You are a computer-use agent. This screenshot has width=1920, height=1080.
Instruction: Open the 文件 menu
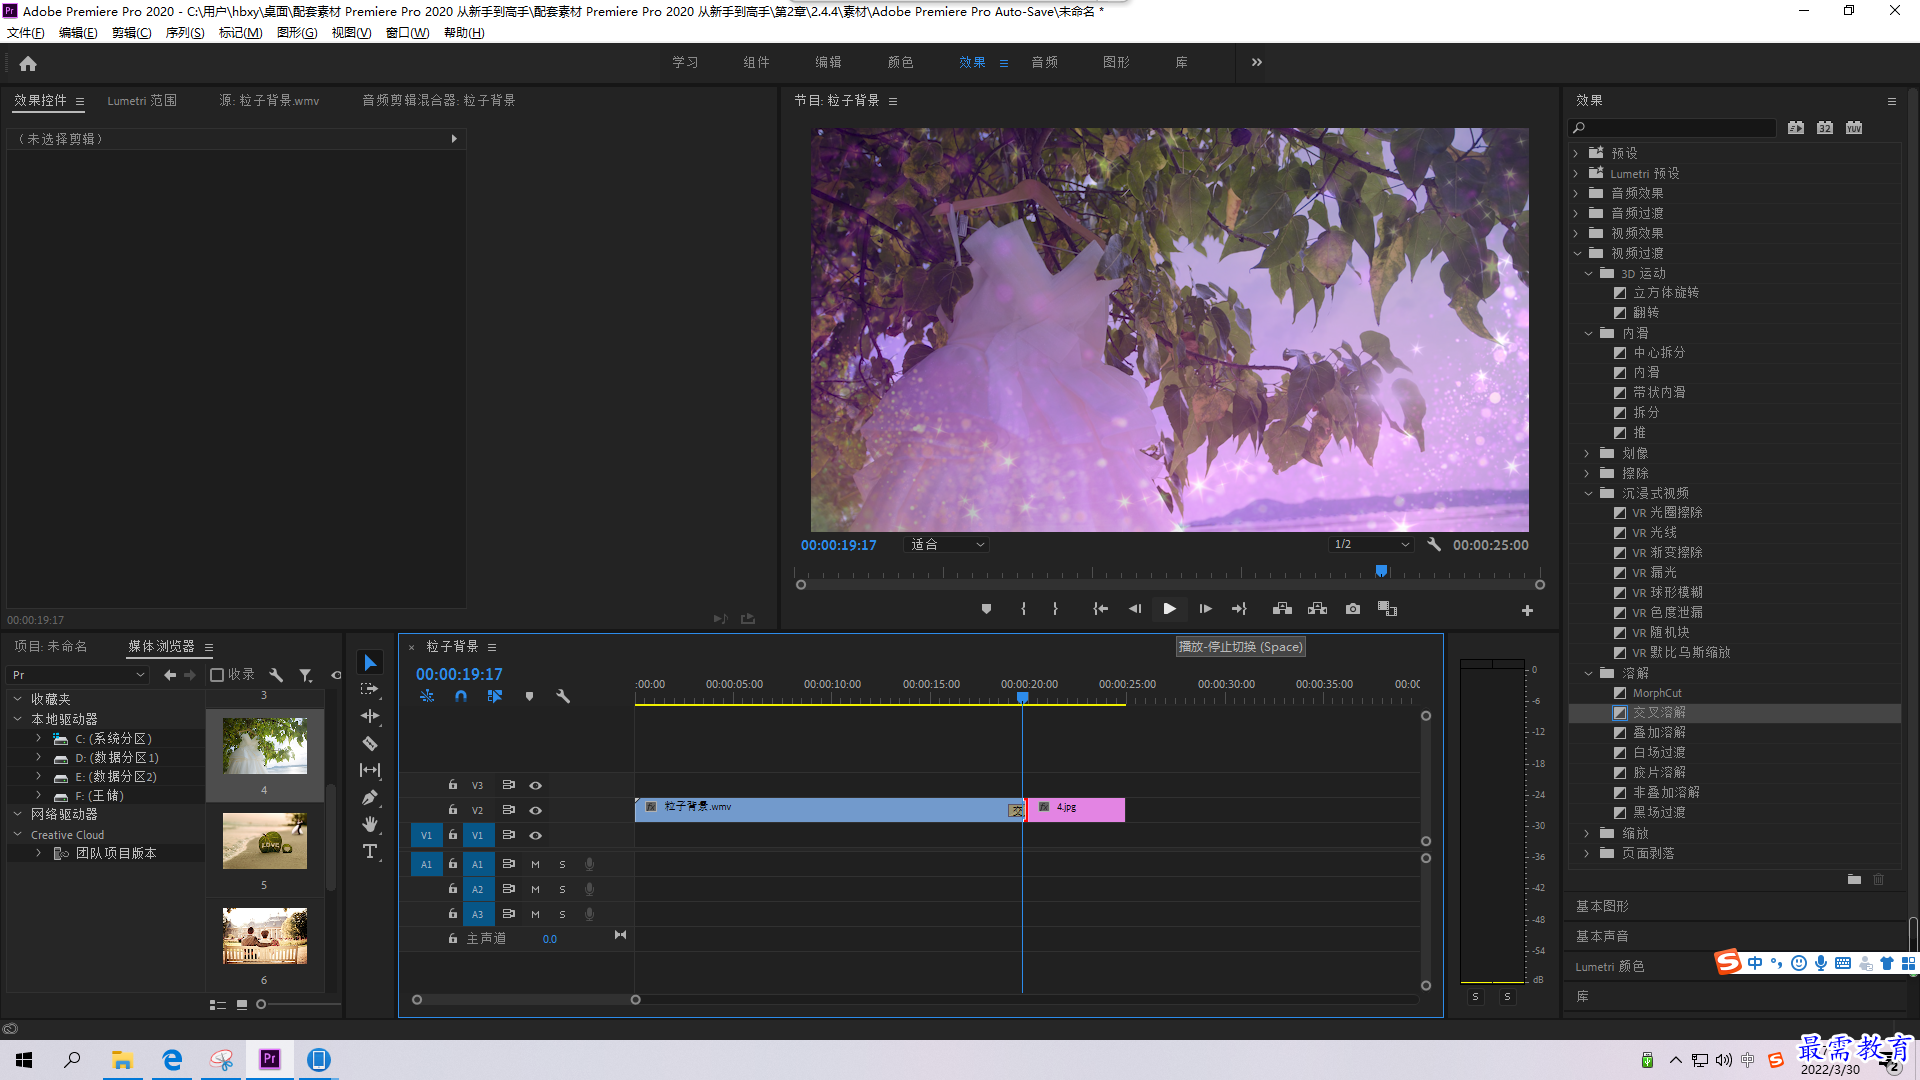(26, 33)
